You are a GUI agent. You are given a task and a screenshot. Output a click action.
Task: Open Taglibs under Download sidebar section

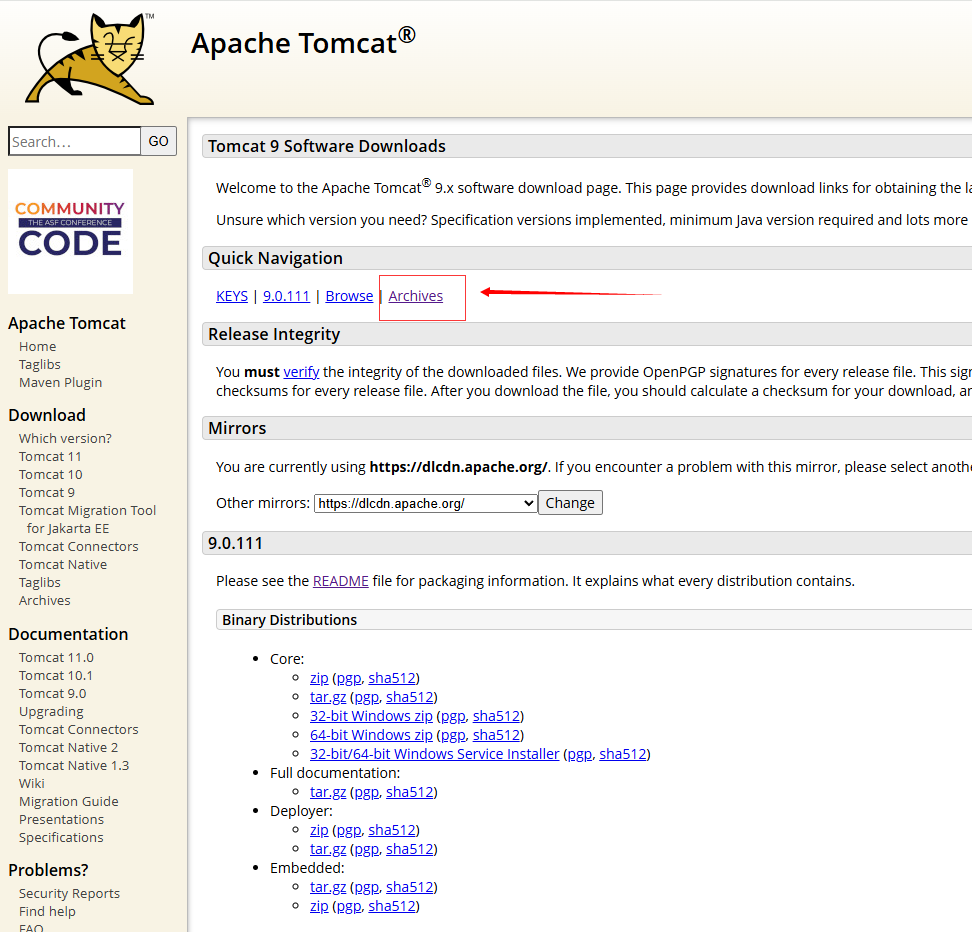(x=40, y=582)
